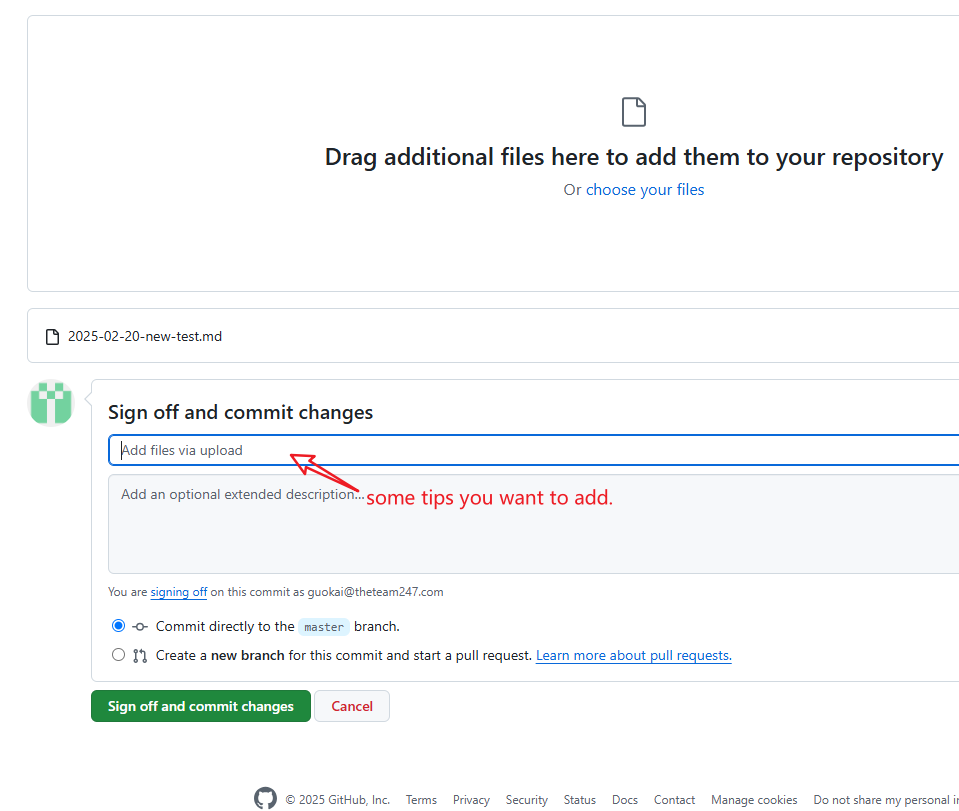Click the commit message input field

click(533, 450)
